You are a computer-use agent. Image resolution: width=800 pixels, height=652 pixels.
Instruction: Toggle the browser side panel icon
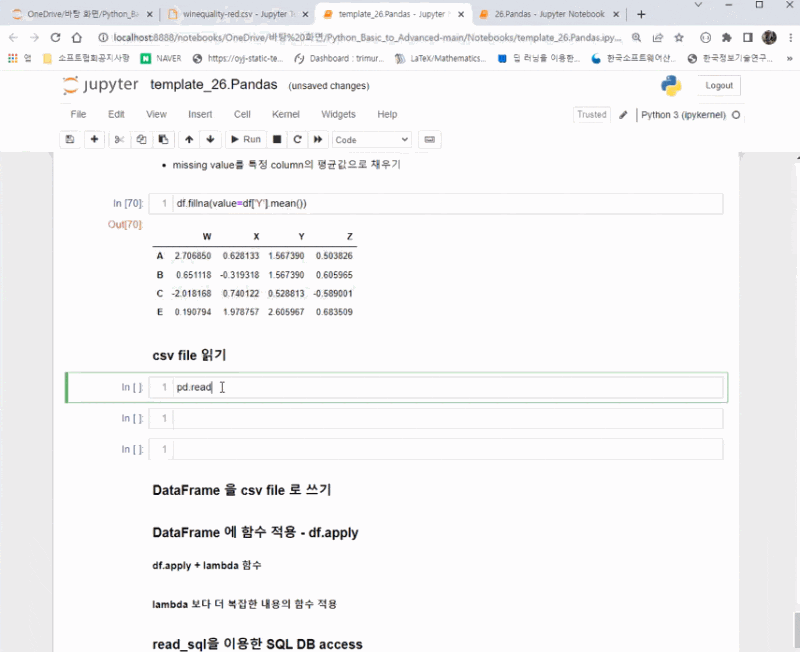click(x=748, y=37)
